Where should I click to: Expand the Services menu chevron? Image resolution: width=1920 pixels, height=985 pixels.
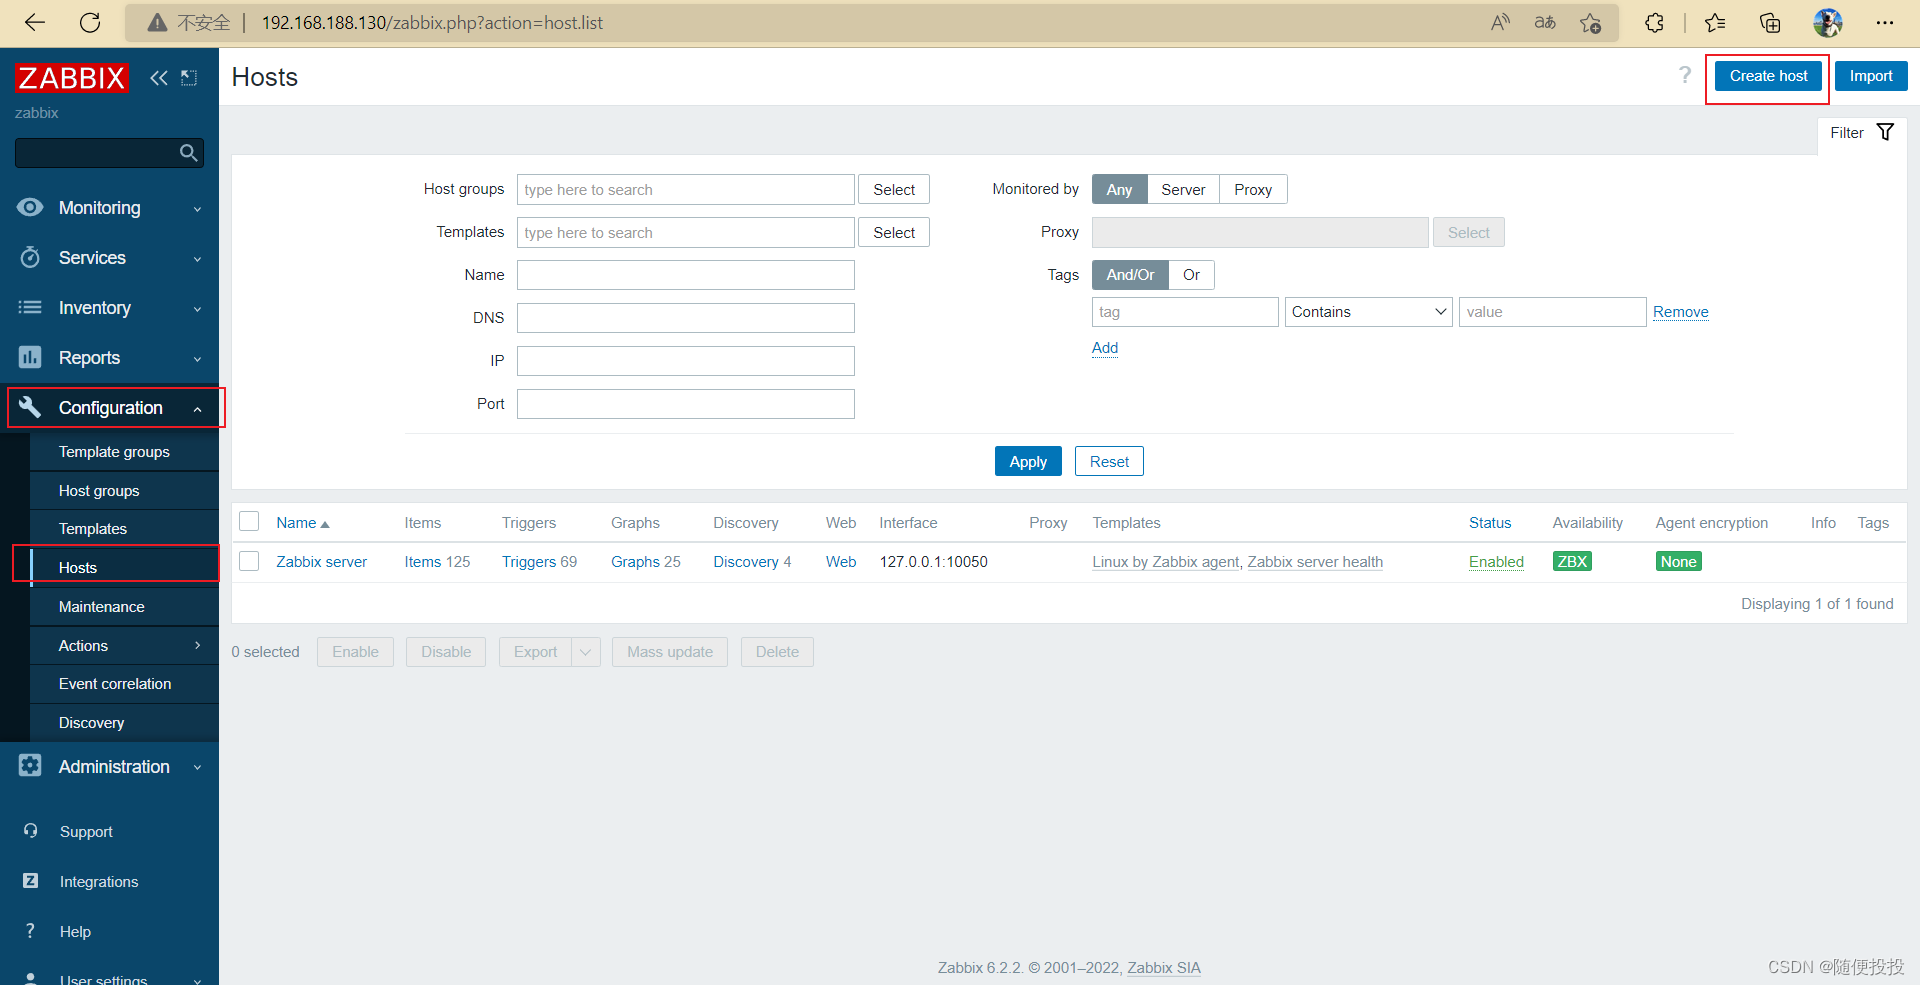[x=197, y=259]
